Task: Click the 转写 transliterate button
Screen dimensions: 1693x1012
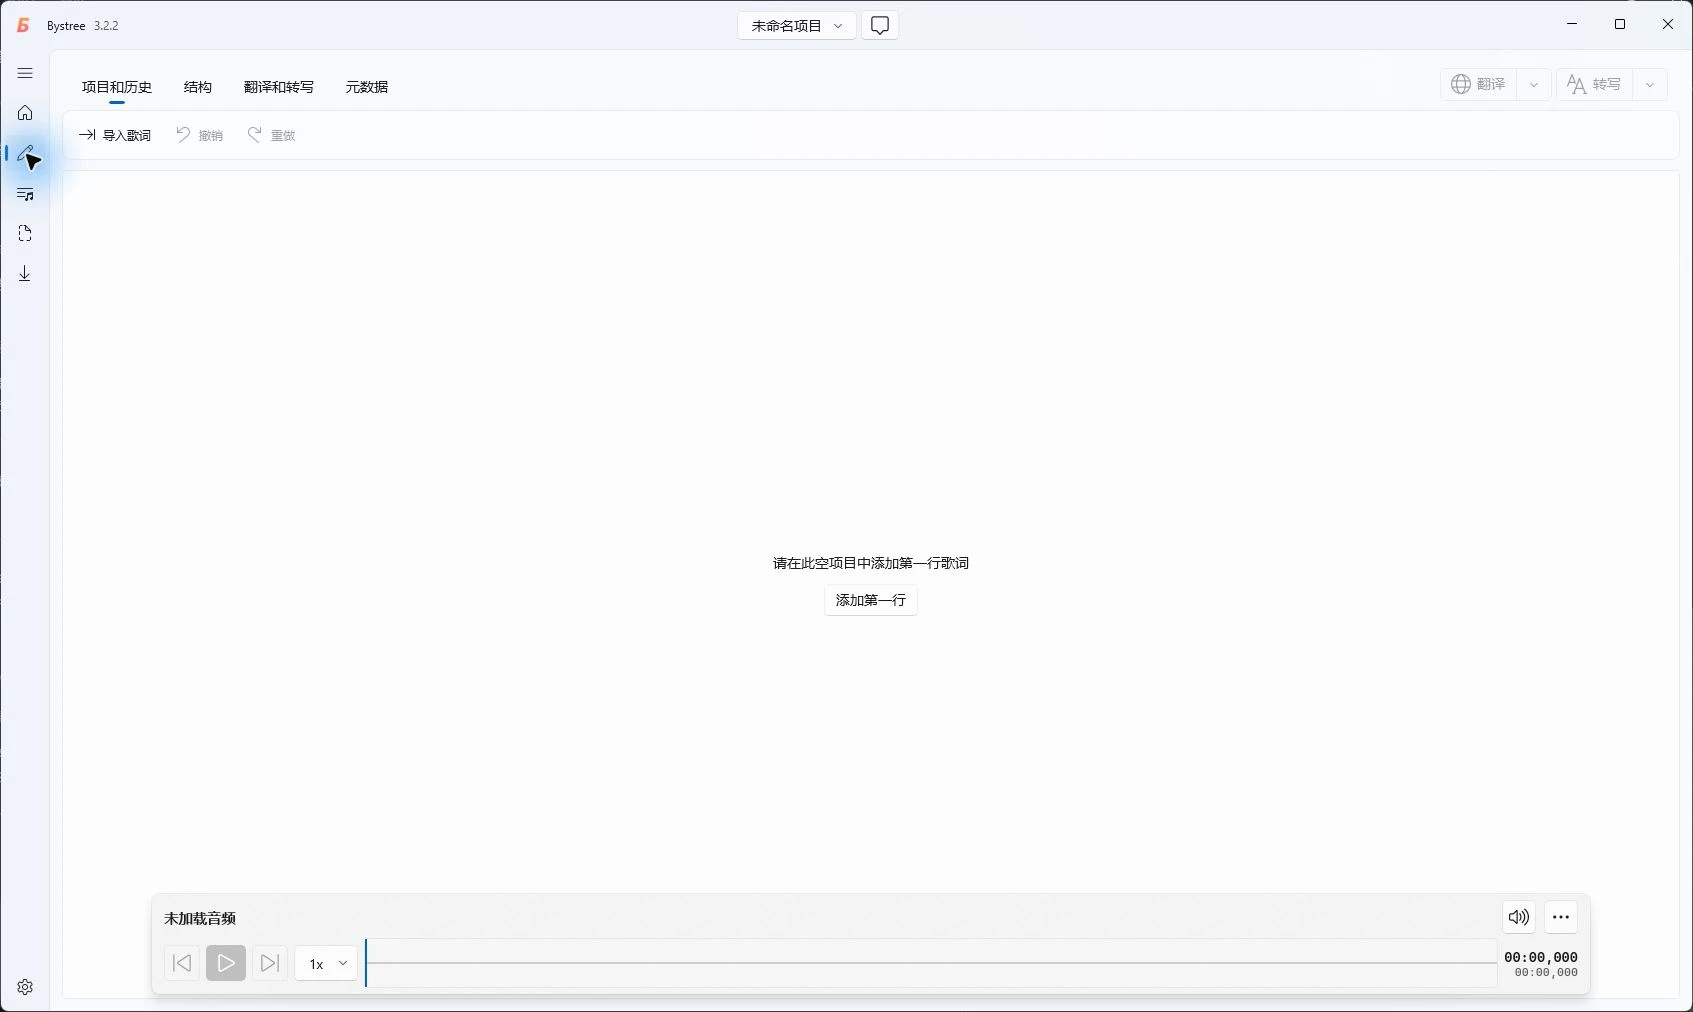Action: pyautogui.click(x=1595, y=84)
